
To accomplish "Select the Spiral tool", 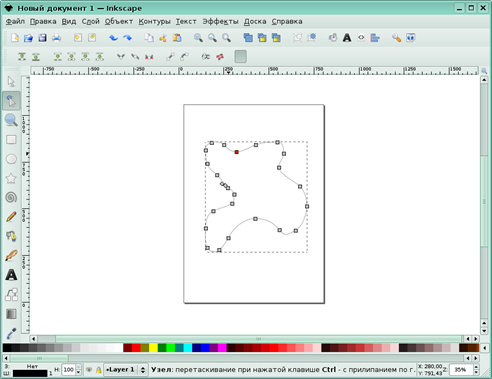I will (11, 197).
